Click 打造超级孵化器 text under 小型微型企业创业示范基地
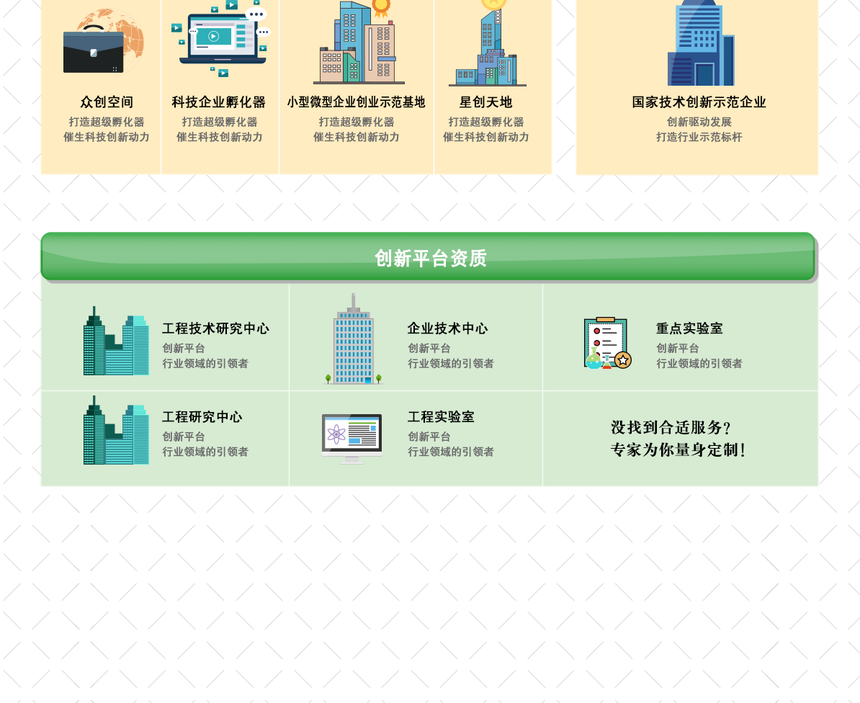The width and height of the screenshot is (860, 703). 356,122
